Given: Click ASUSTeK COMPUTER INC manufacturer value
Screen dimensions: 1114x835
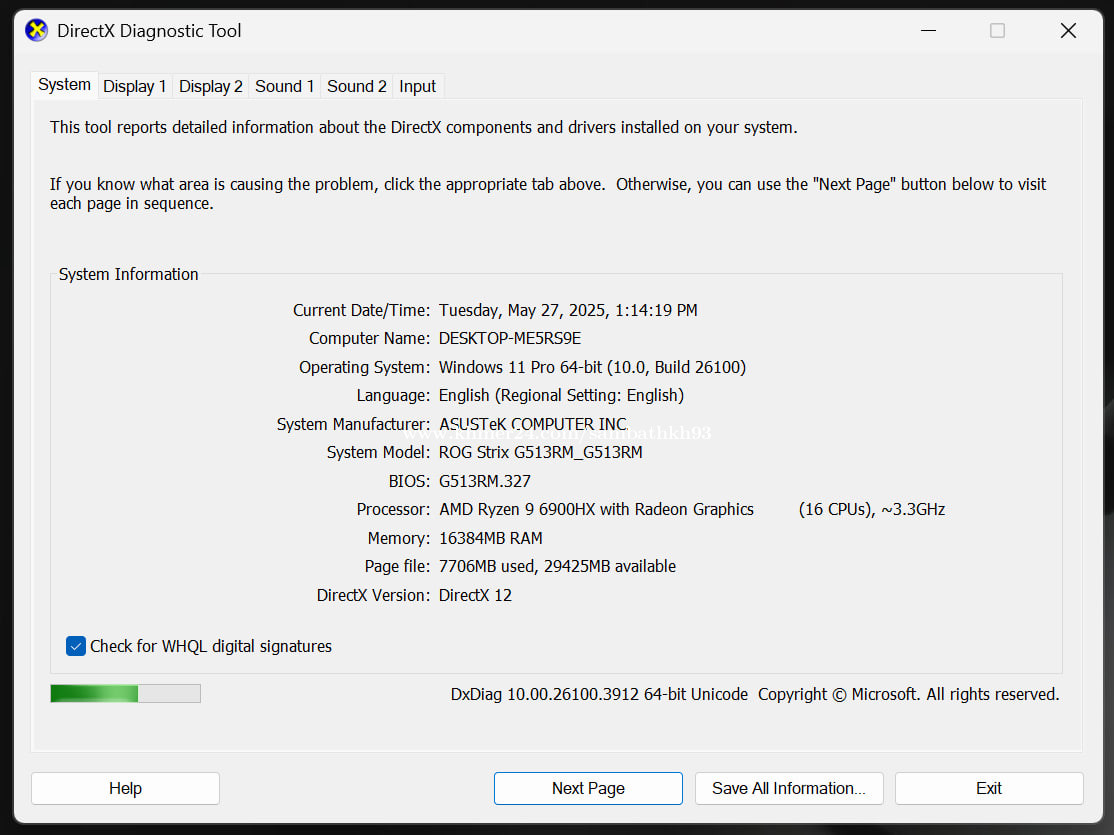Looking at the screenshot, I should click(x=533, y=424).
